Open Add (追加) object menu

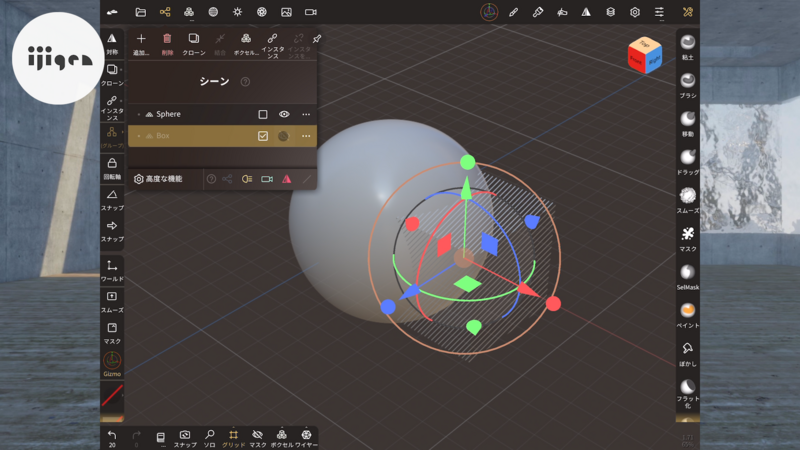point(141,44)
